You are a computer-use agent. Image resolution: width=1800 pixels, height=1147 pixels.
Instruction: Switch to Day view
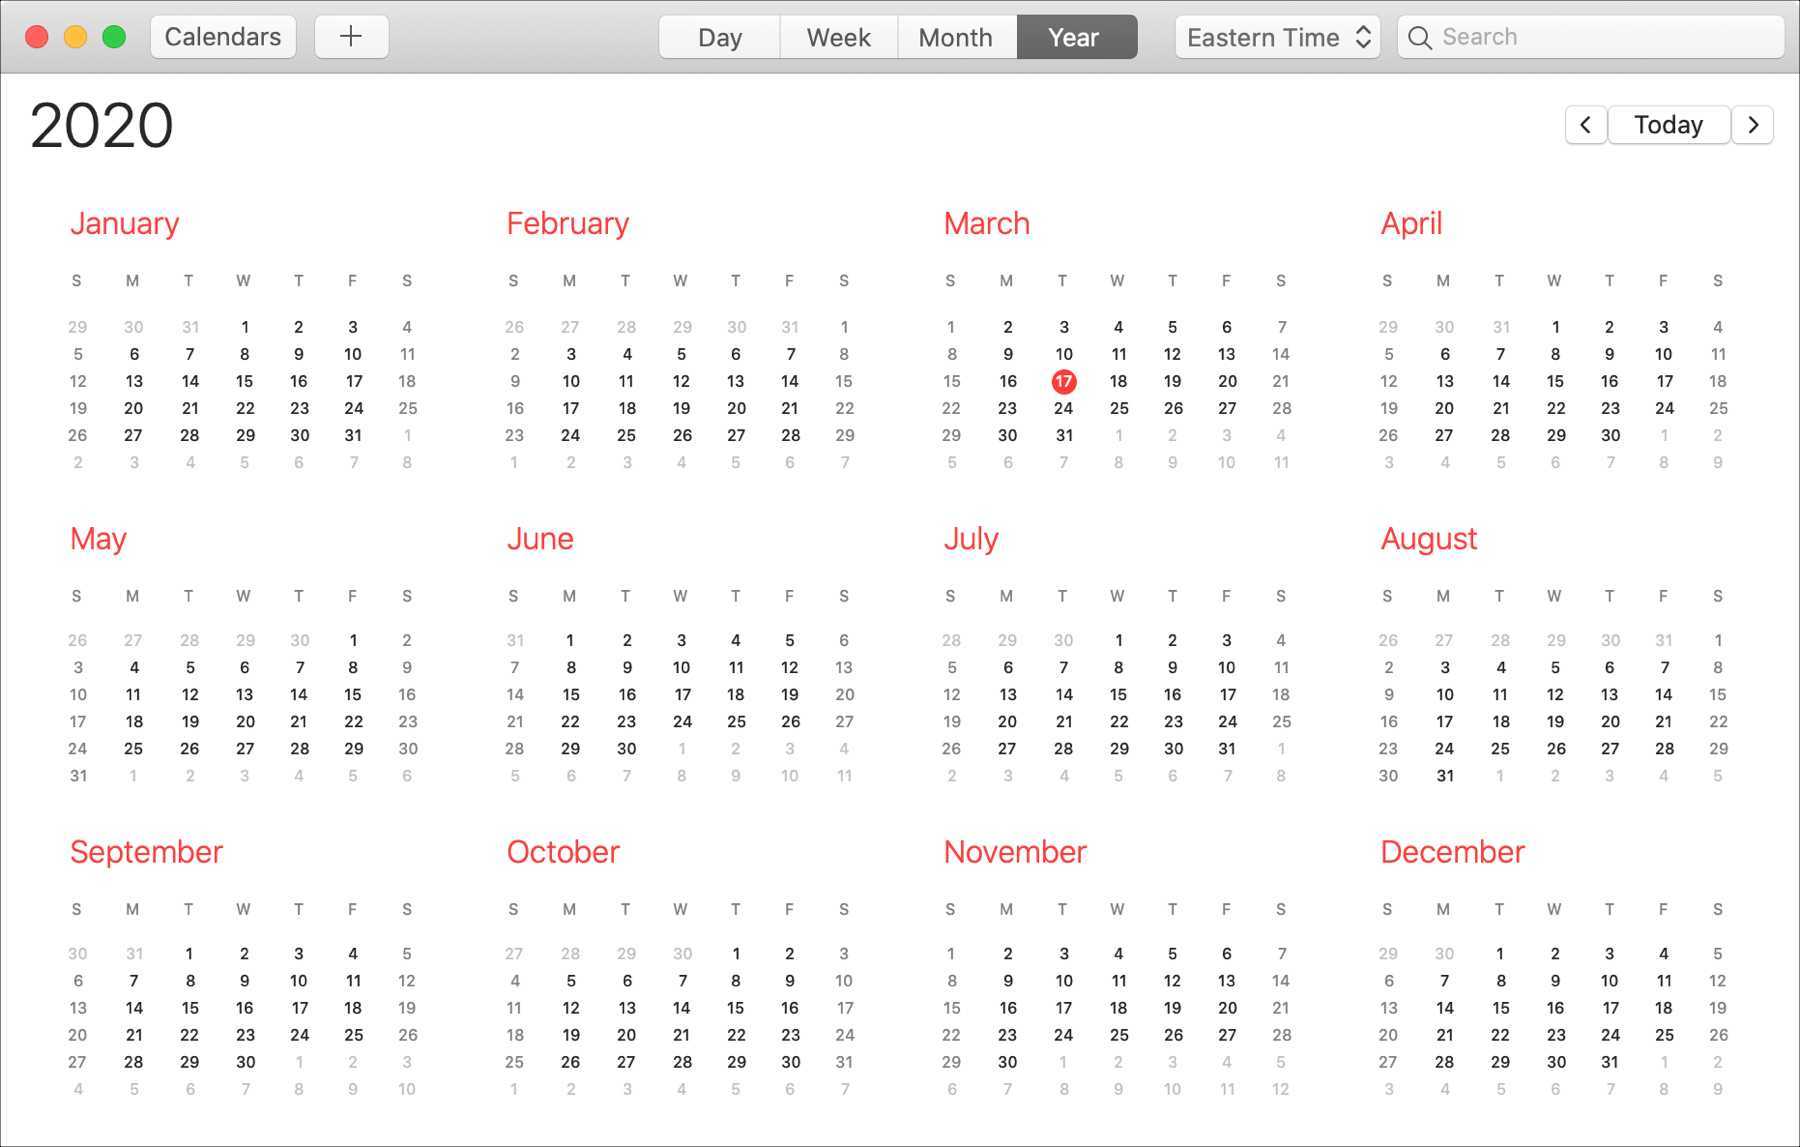tap(719, 37)
